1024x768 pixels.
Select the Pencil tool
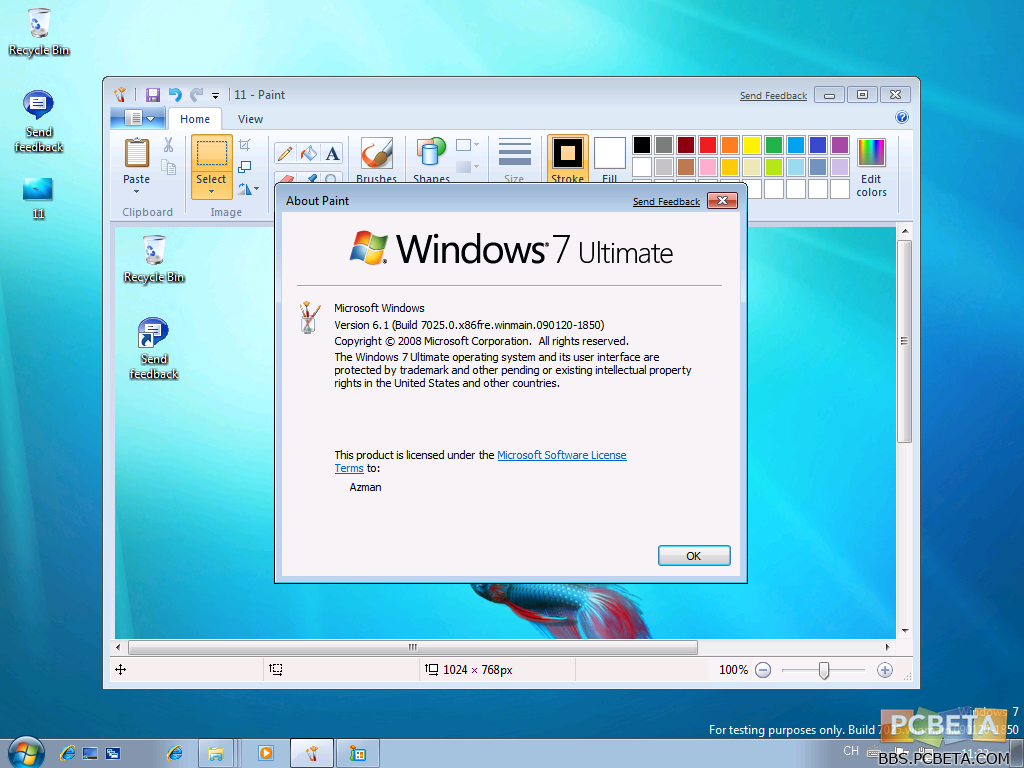(x=285, y=153)
